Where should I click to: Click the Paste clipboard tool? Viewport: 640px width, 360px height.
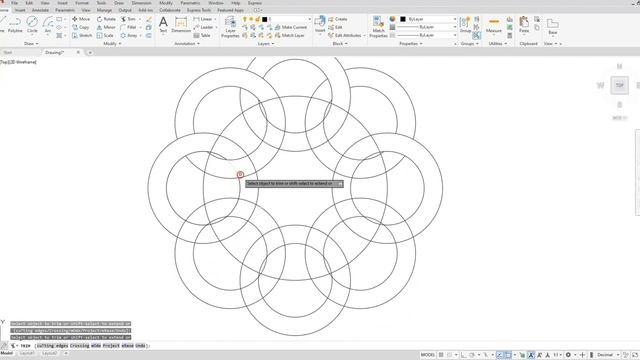click(x=524, y=24)
